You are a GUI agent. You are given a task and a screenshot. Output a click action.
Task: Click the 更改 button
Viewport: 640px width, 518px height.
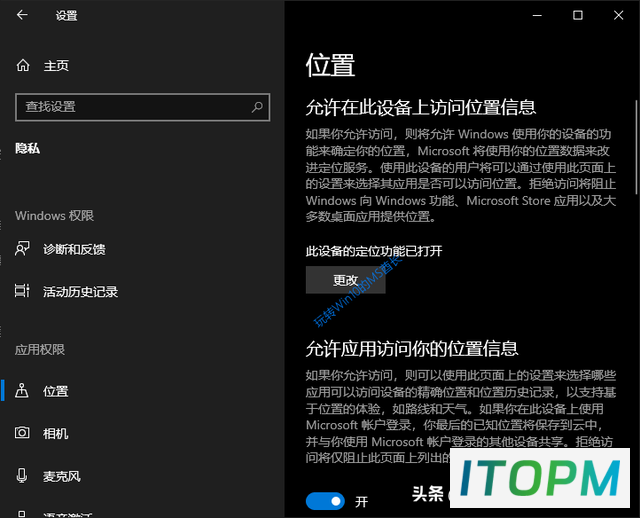click(345, 280)
